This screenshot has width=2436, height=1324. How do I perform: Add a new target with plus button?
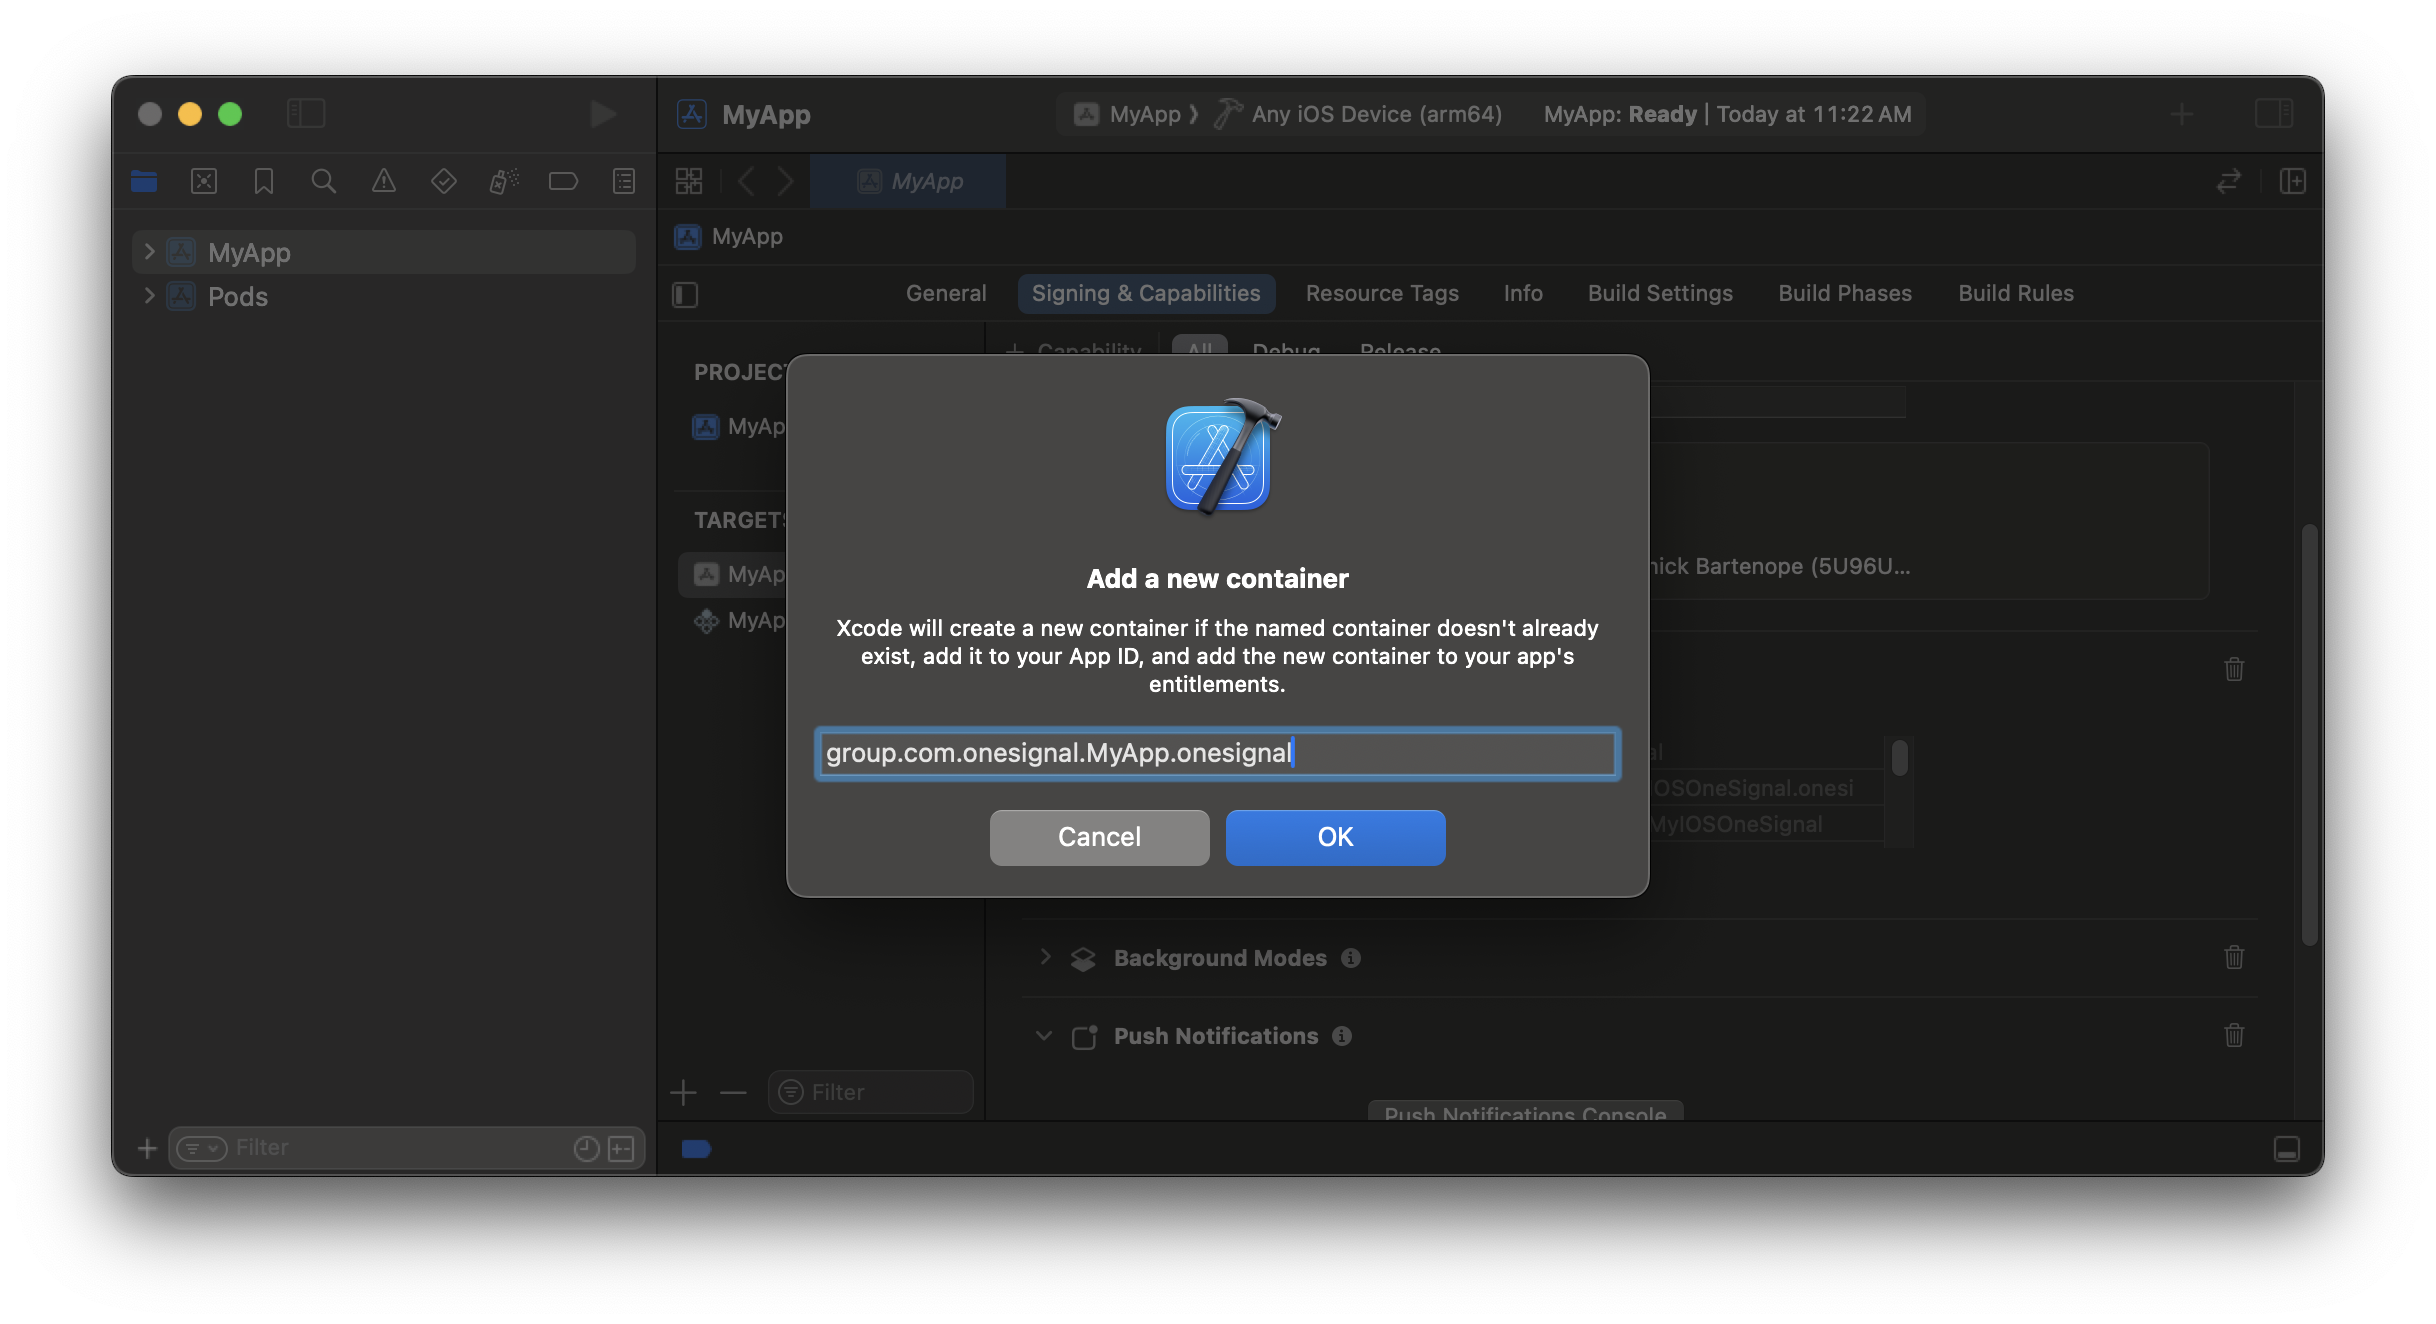pyautogui.click(x=684, y=1092)
